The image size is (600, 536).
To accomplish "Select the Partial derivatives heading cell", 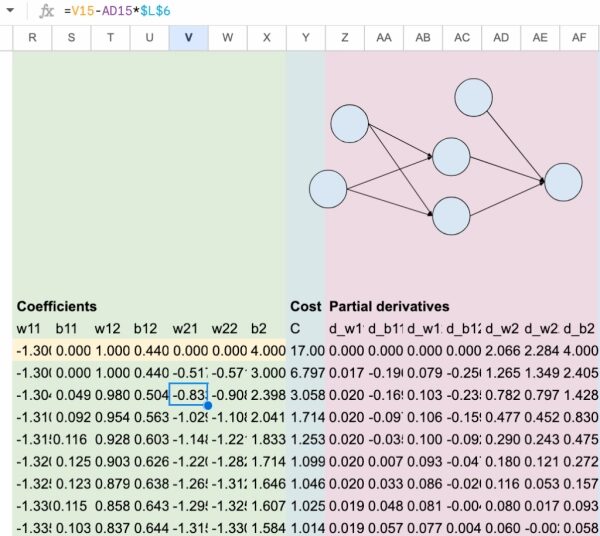I will pyautogui.click(x=390, y=306).
